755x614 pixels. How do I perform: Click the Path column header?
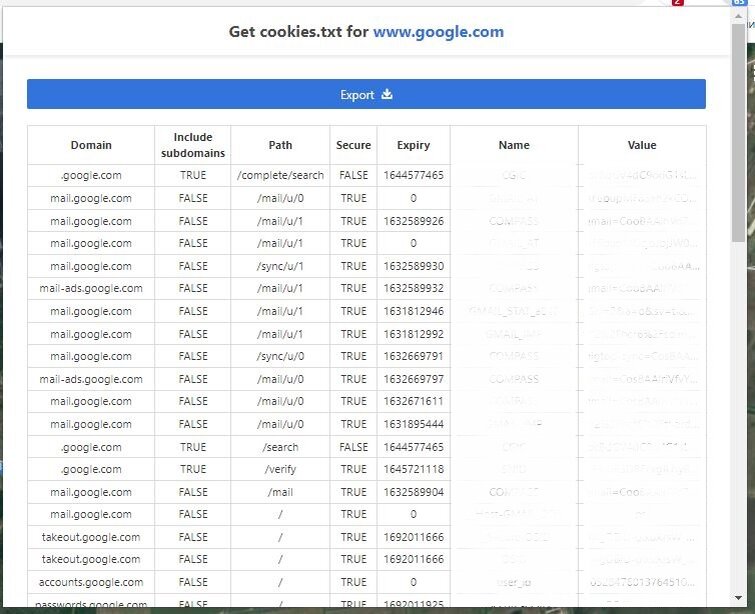pos(280,145)
